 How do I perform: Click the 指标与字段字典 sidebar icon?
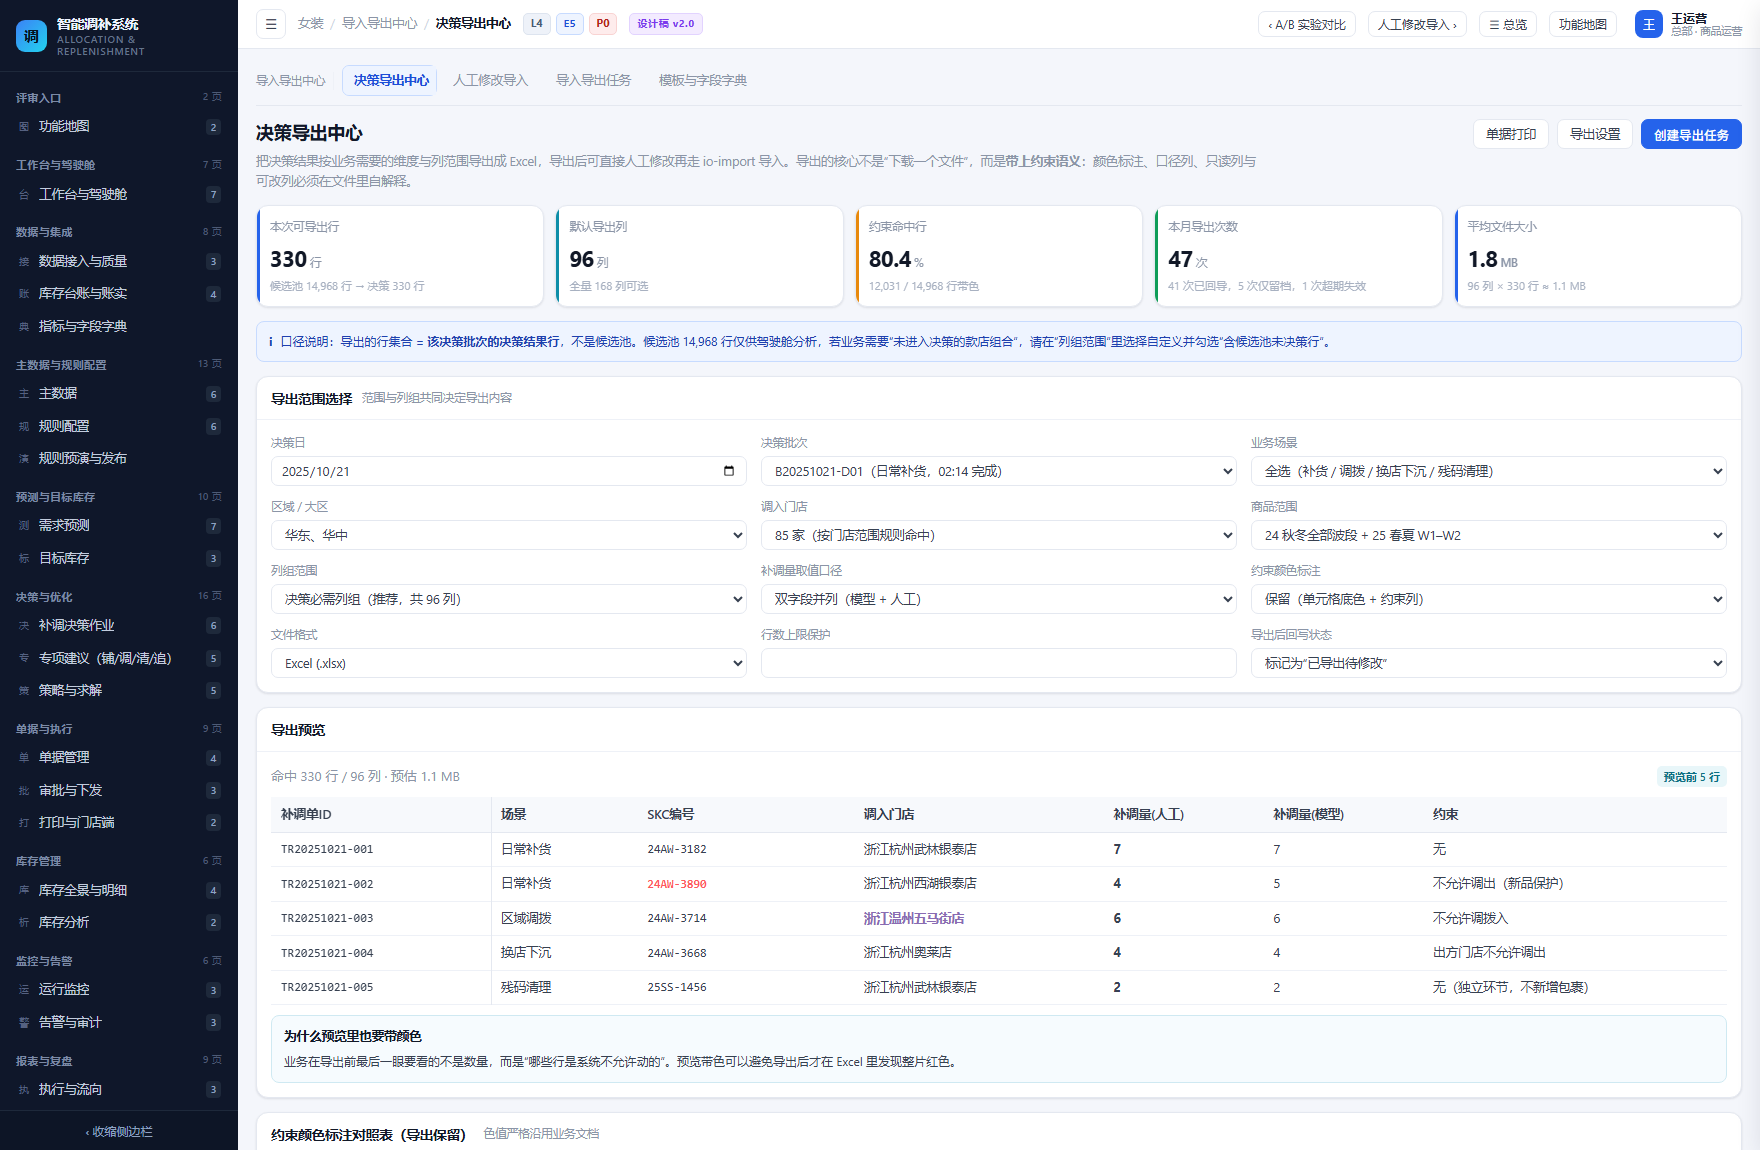click(x=24, y=327)
